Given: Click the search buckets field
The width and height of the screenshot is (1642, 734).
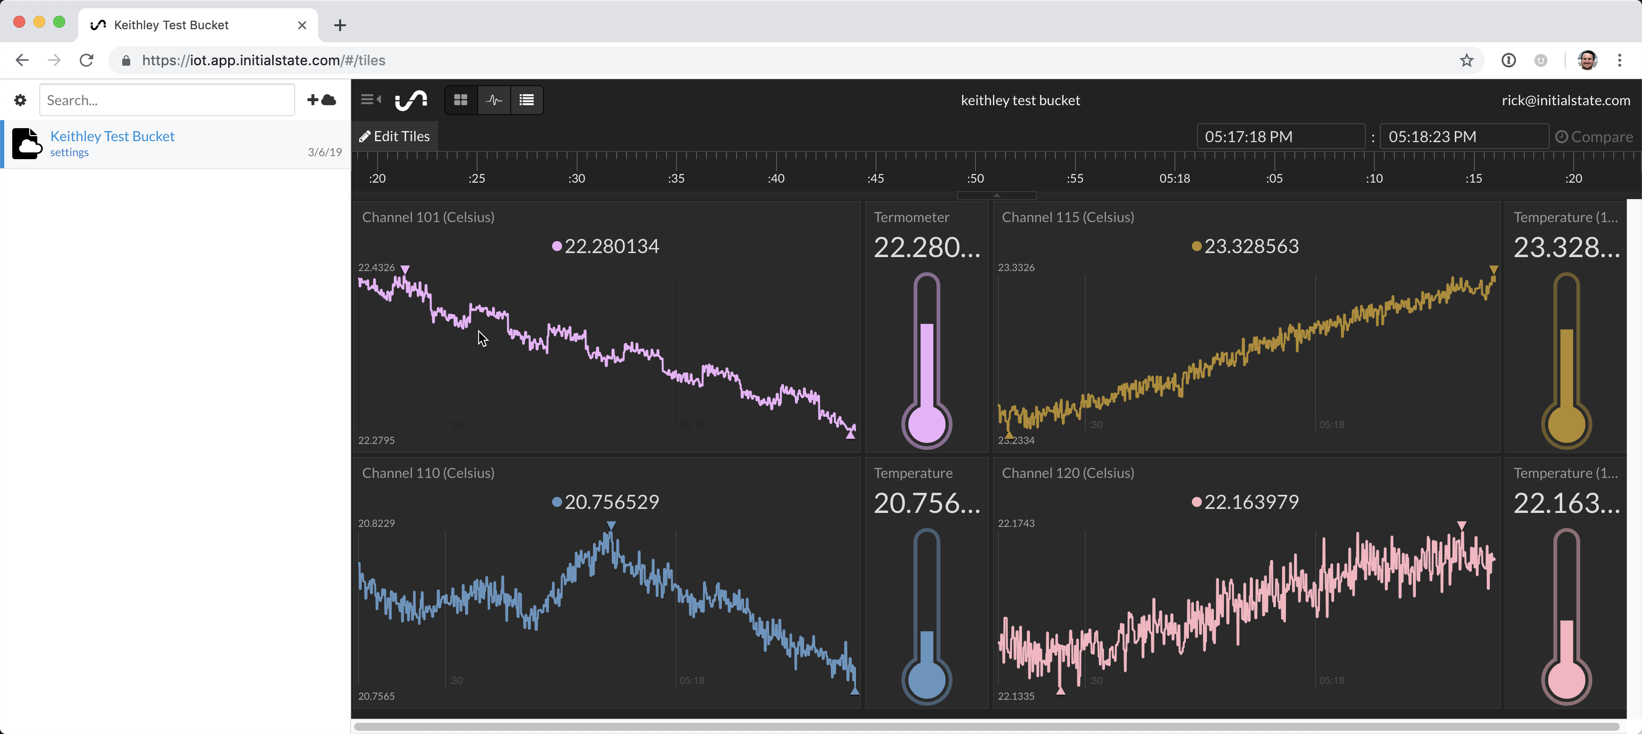Looking at the screenshot, I should [x=167, y=100].
